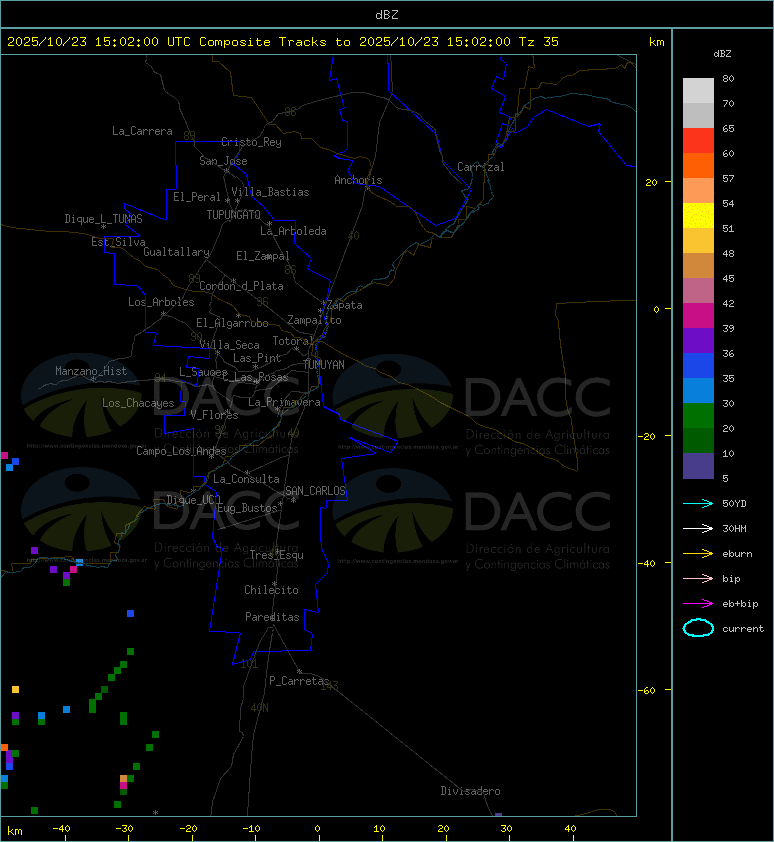
Task: Click the yellow eburn arrow in legend
Action: 698,554
